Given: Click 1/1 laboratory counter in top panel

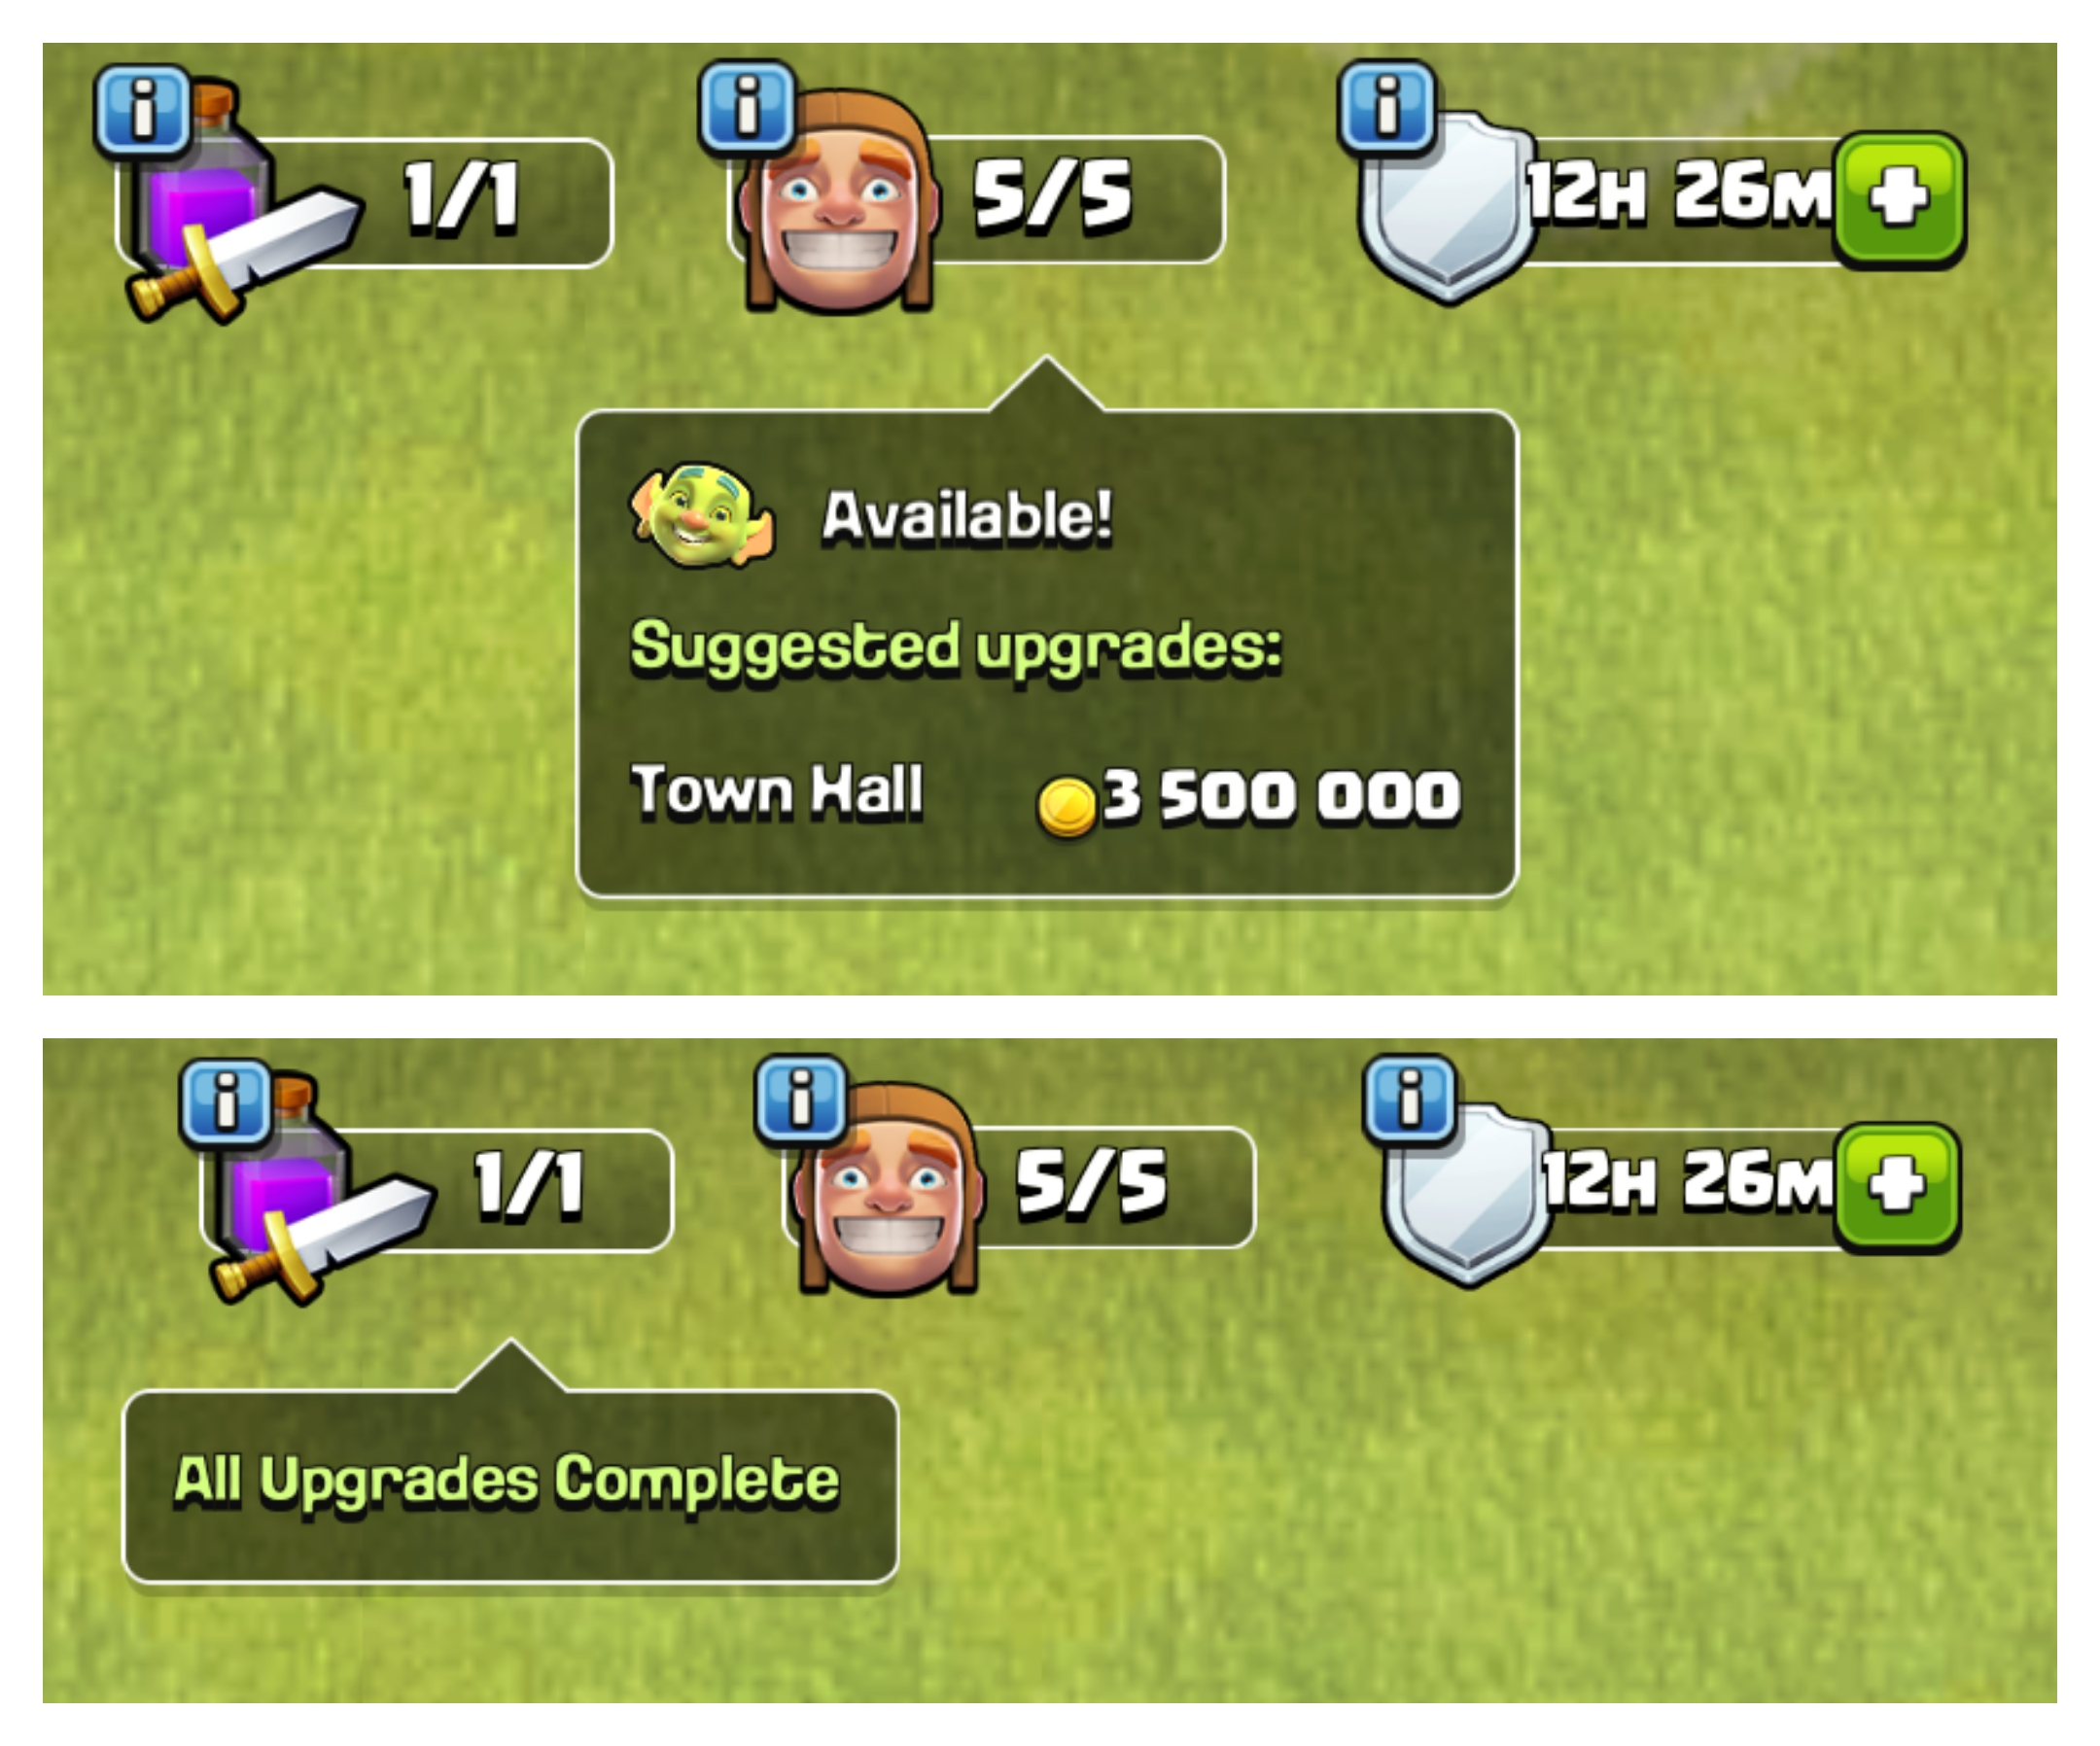Looking at the screenshot, I should (x=461, y=198).
